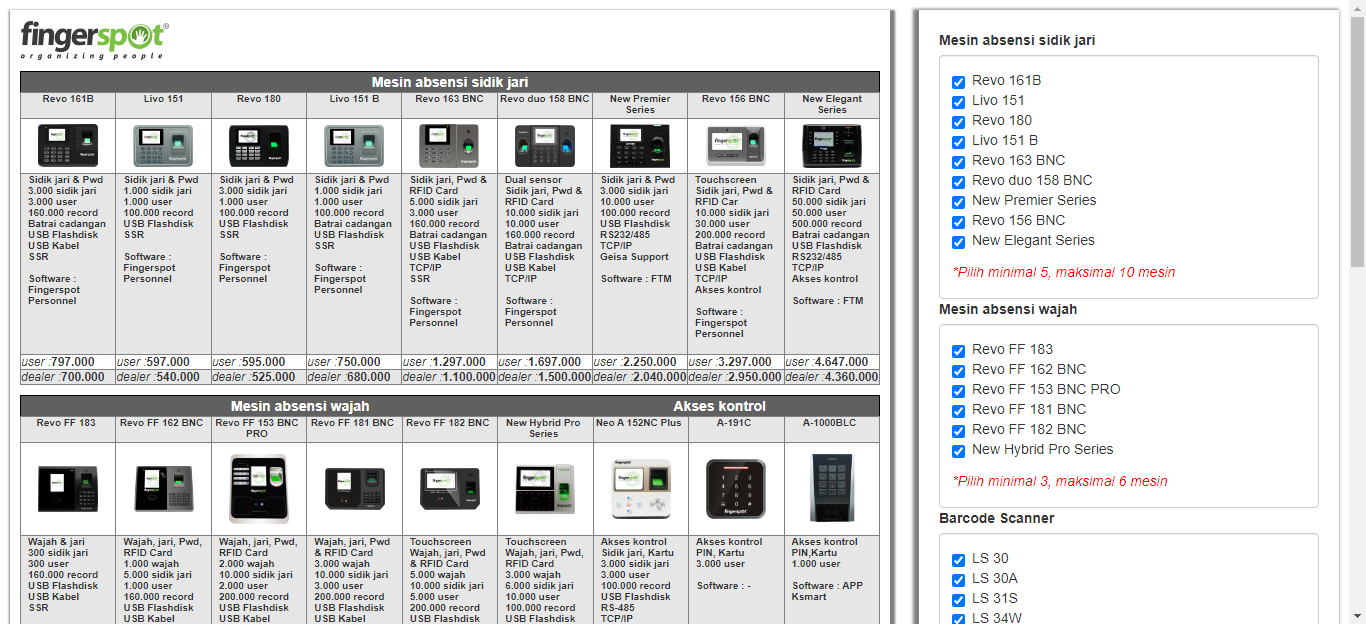Uncheck the Revo 161B checkbox
Screen dimensions: 1366x624
(958, 82)
